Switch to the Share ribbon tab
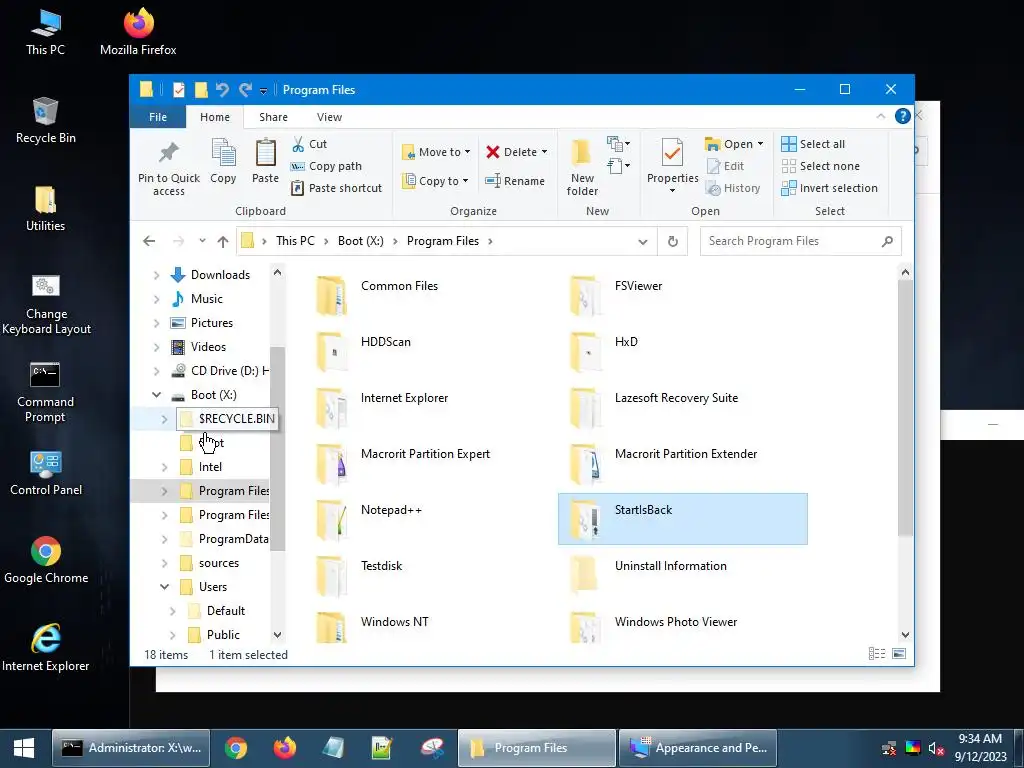 [273, 117]
